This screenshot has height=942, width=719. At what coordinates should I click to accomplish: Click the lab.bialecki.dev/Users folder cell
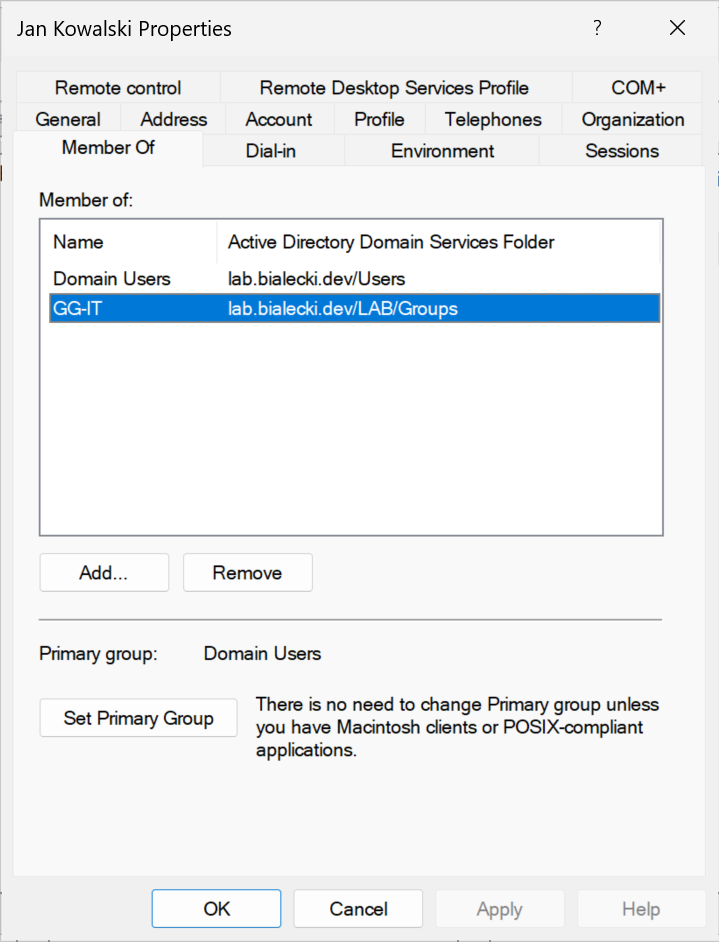tap(316, 279)
